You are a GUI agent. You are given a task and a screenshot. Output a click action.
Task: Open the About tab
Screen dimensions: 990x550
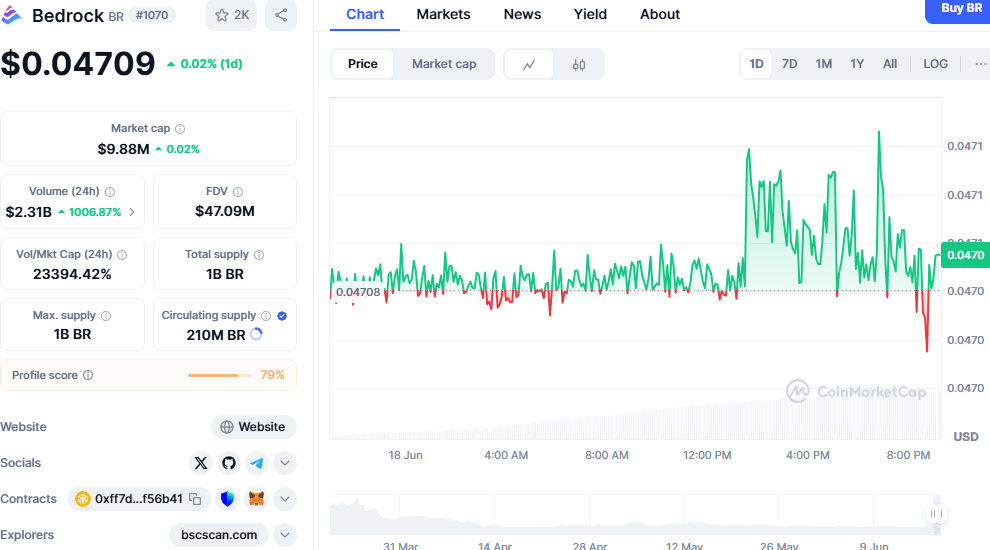coord(660,15)
